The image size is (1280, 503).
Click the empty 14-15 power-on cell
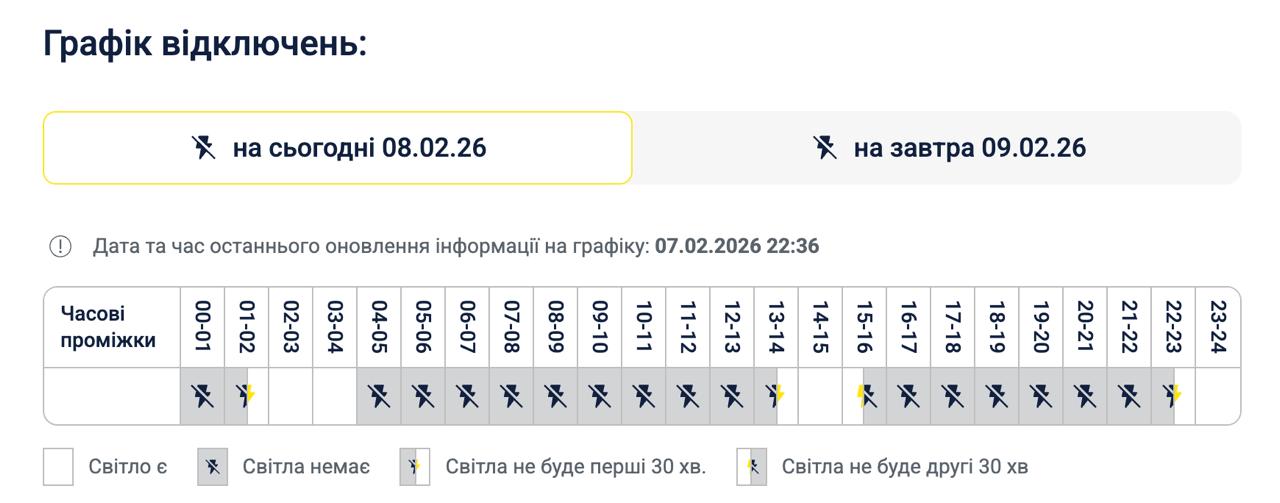820,396
